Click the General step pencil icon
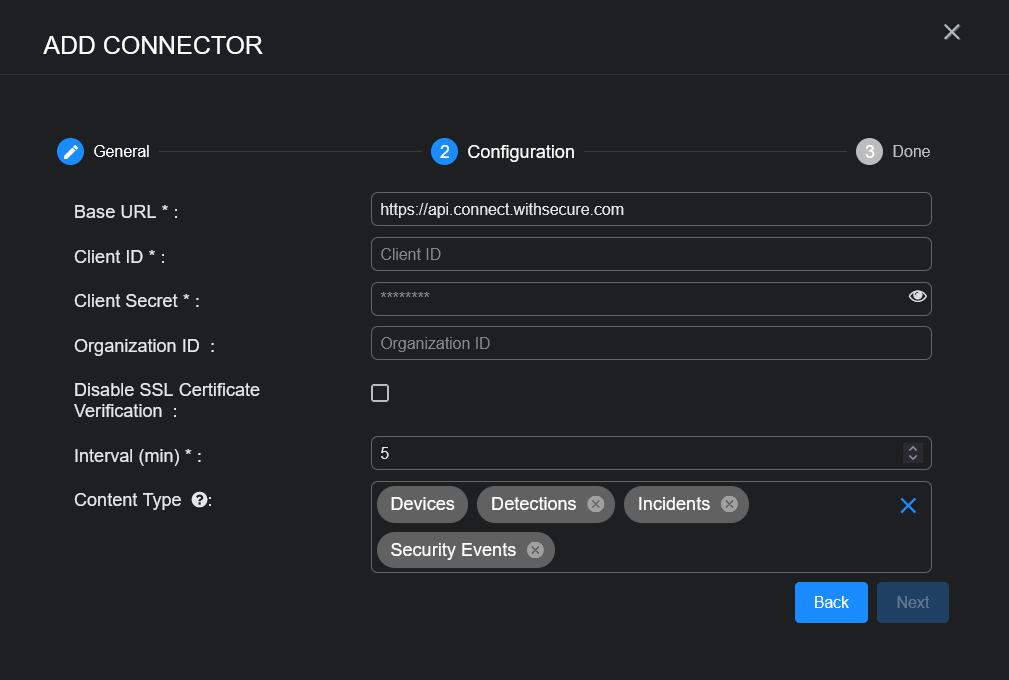The height and width of the screenshot is (680, 1009). tap(70, 151)
